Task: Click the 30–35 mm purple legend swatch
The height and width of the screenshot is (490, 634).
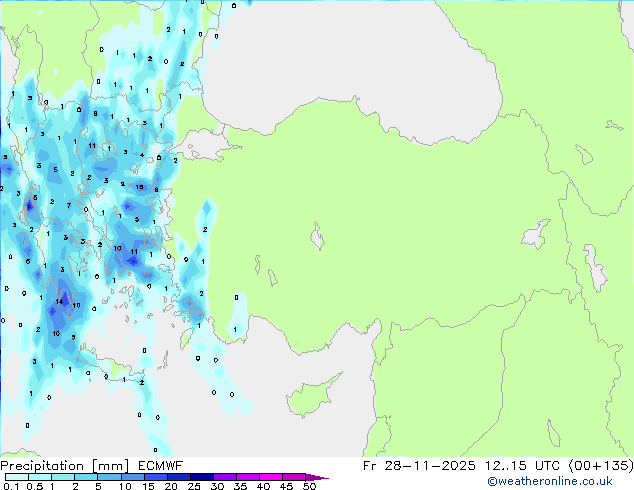Action: (225, 477)
